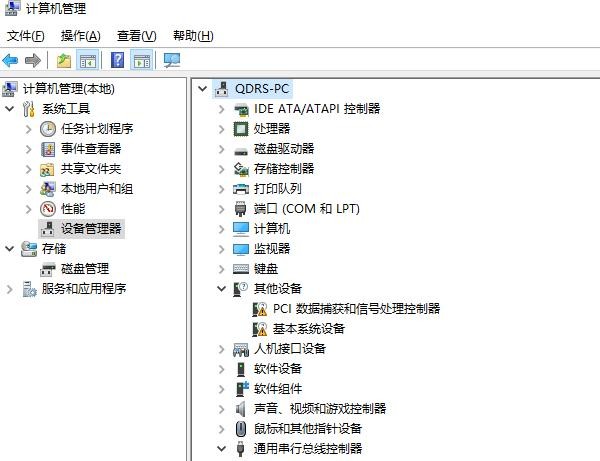The image size is (600, 461).
Task: Select the 基本系统设备 warning device
Action: click(x=308, y=329)
